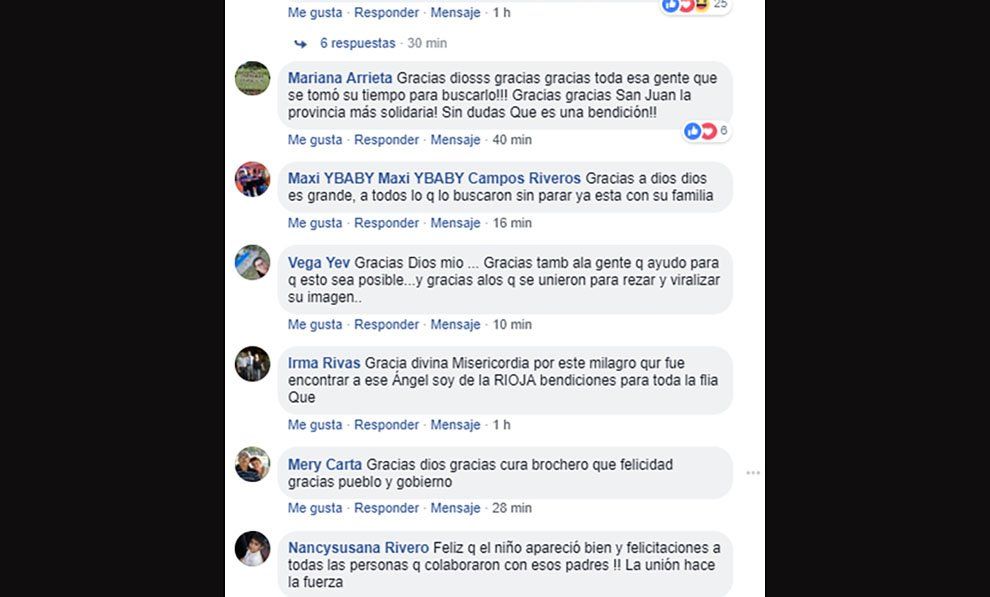The image size is (990, 597).
Task: Open Vega Yev's profile avatar
Action: pos(253,263)
